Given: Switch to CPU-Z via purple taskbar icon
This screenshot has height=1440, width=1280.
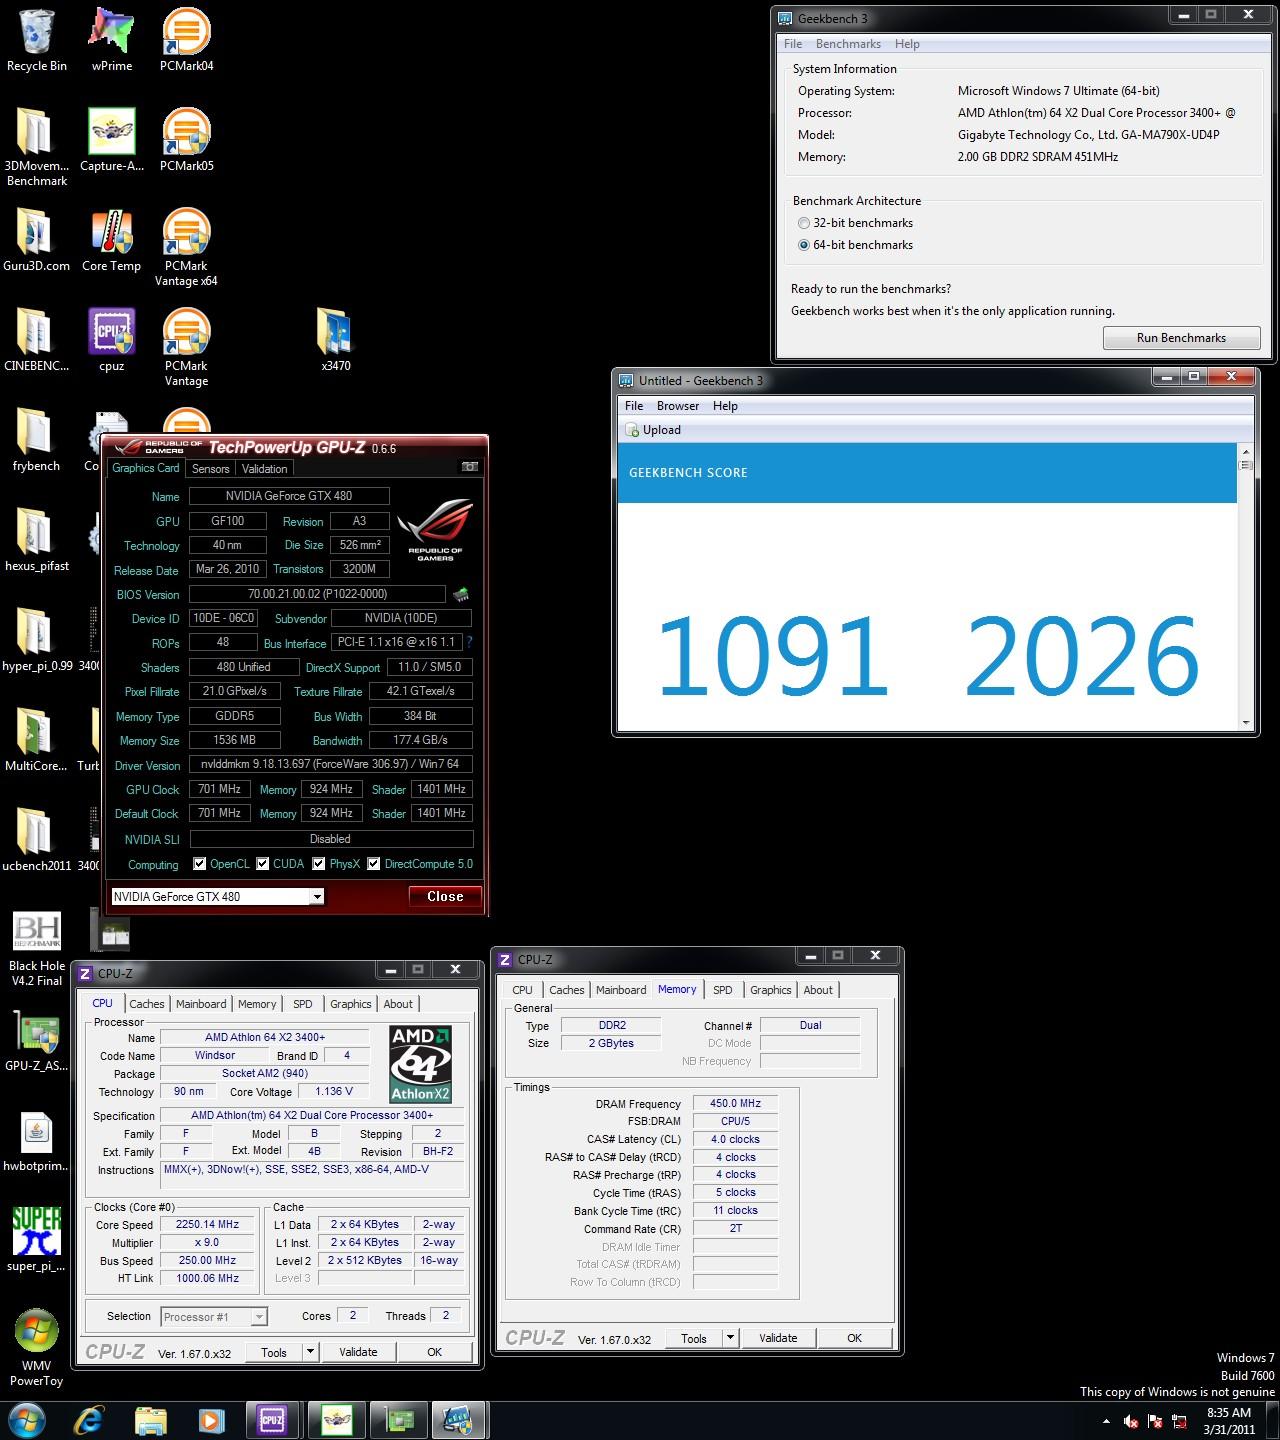Looking at the screenshot, I should [271, 1420].
